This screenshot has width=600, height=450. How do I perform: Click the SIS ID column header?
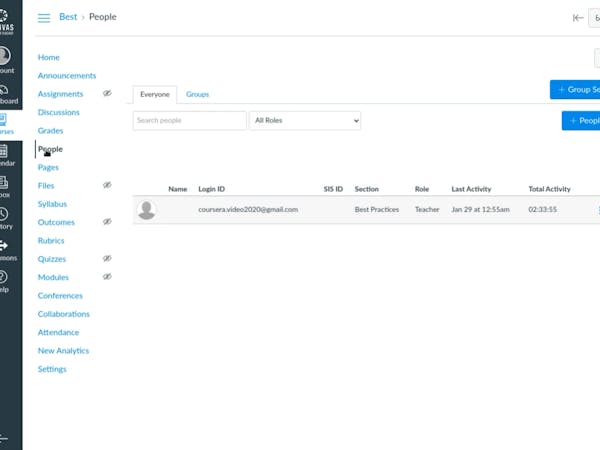point(333,189)
